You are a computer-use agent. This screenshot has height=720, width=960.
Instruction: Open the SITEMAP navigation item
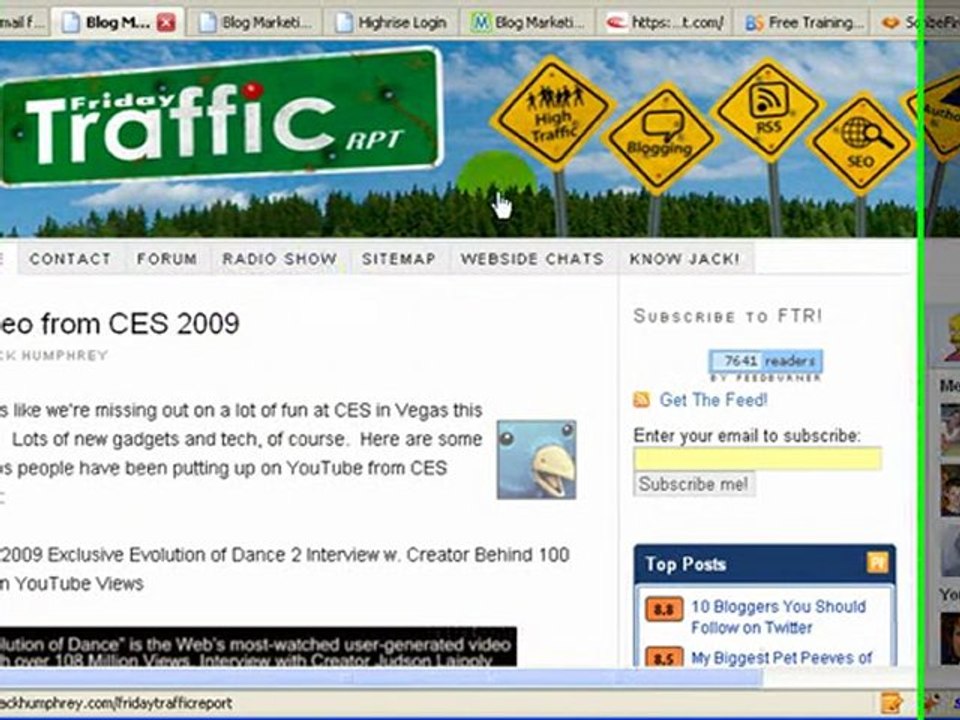399,259
